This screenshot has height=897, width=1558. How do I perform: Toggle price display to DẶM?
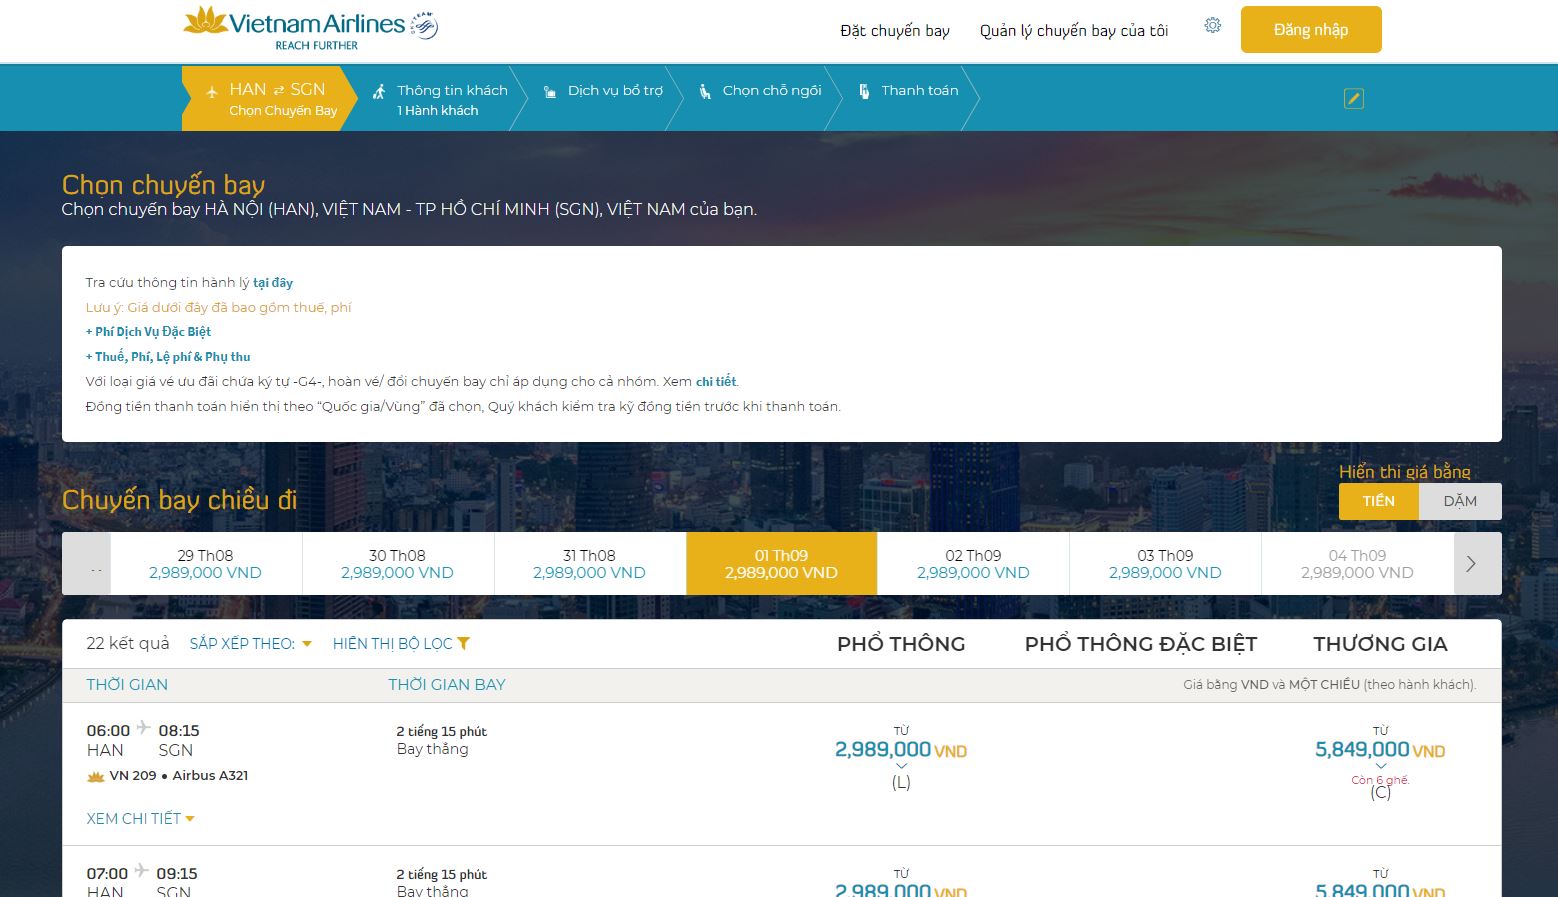click(x=1460, y=501)
